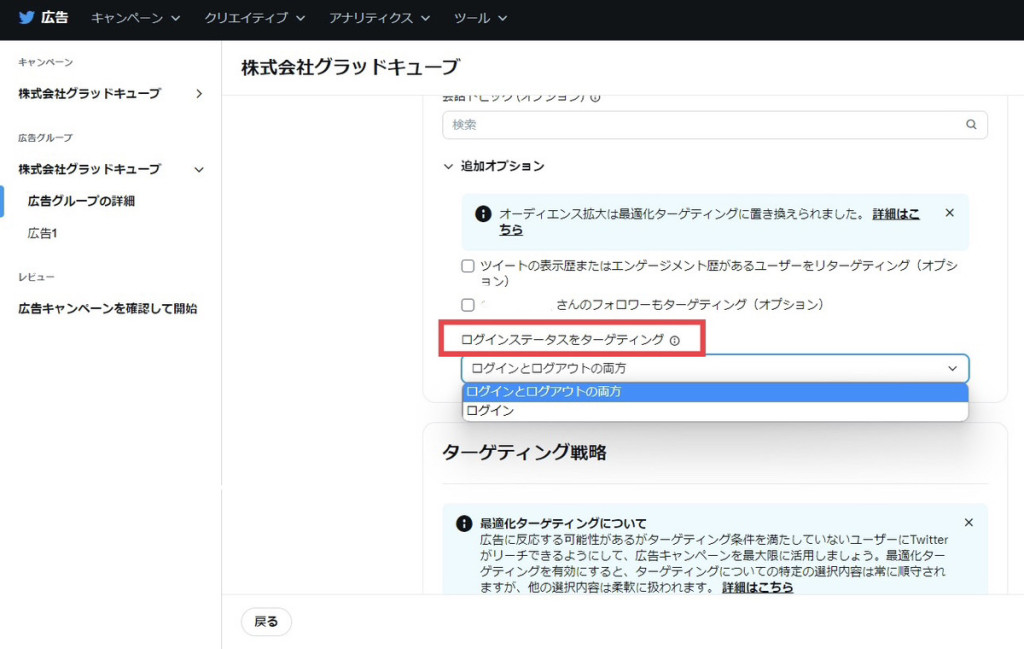The height and width of the screenshot is (649, 1024).
Task: Click the info icon in 最適化ターゲティングについて box
Action: pyautogui.click(x=464, y=524)
